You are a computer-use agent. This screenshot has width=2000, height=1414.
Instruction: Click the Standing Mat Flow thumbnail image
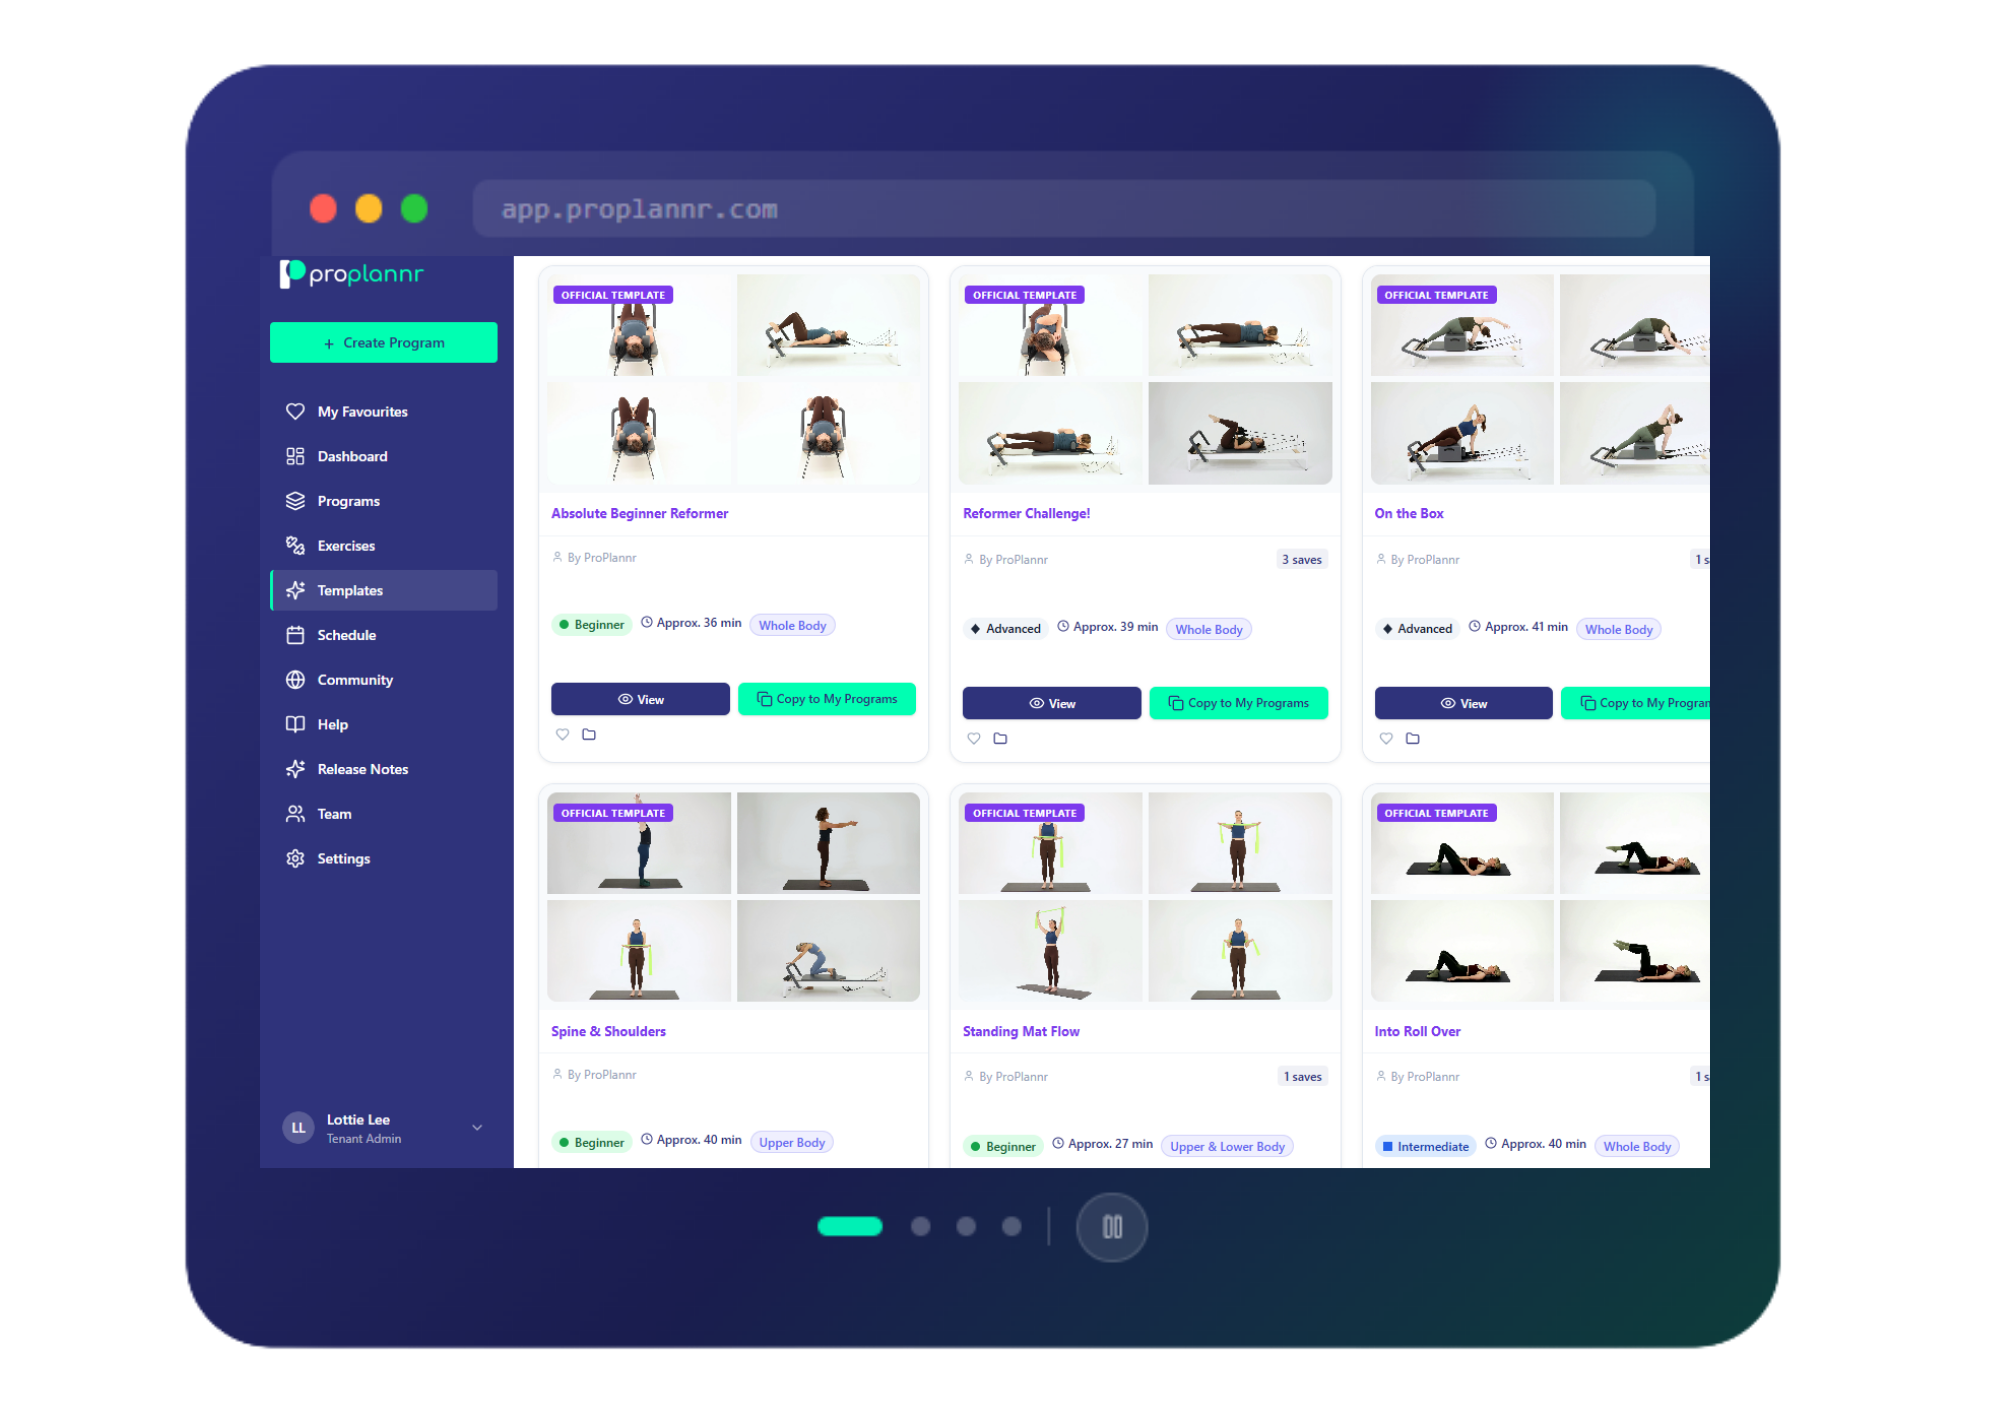click(1145, 897)
